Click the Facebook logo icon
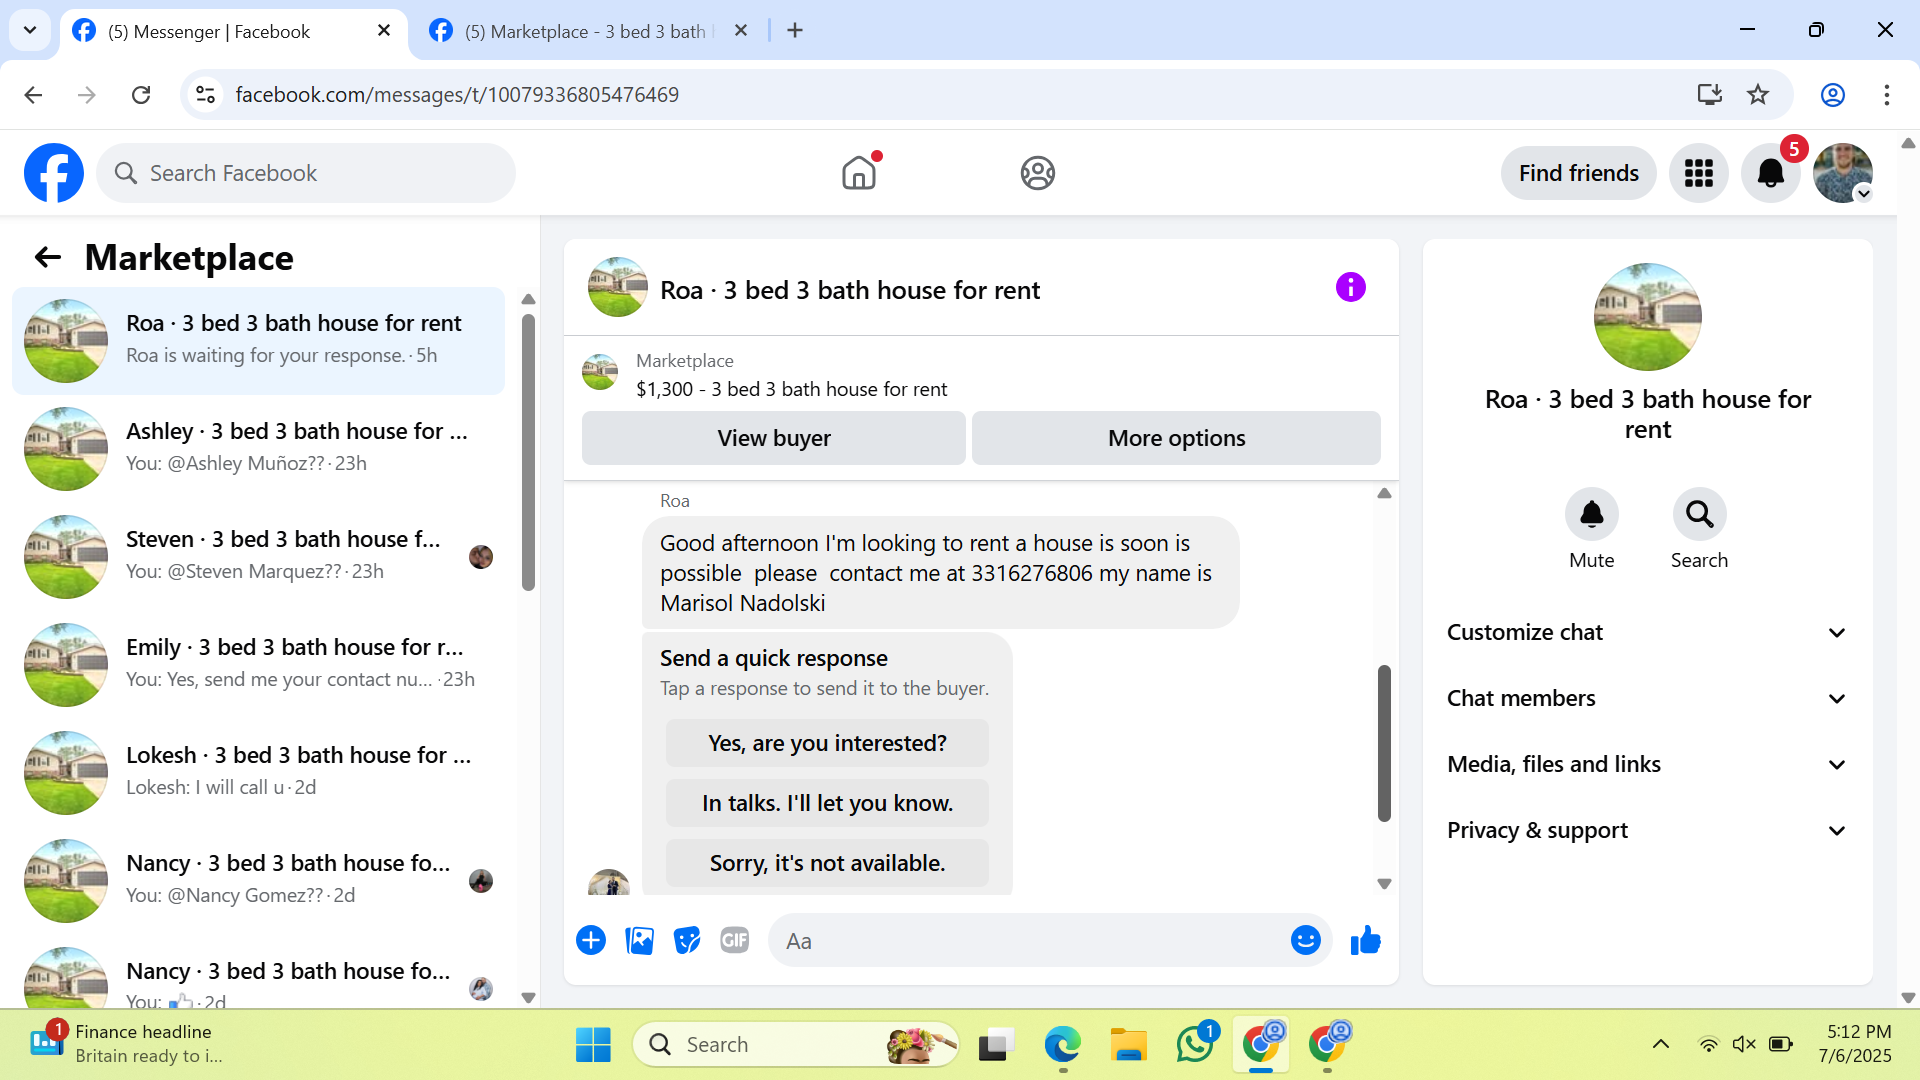The height and width of the screenshot is (1080, 1920). [x=54, y=173]
